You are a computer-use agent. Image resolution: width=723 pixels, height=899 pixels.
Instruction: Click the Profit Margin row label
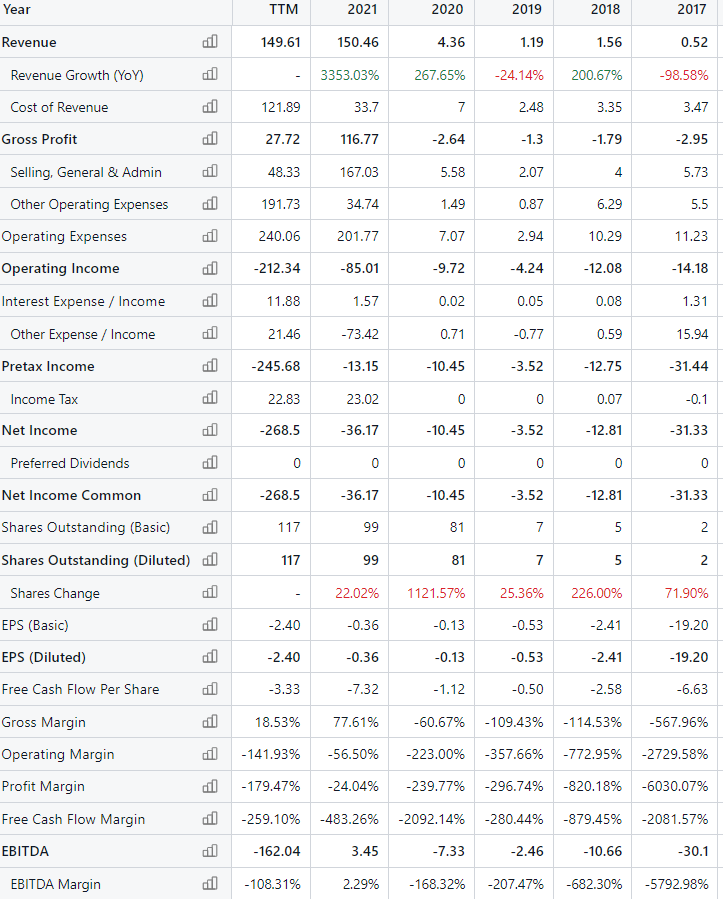43,786
